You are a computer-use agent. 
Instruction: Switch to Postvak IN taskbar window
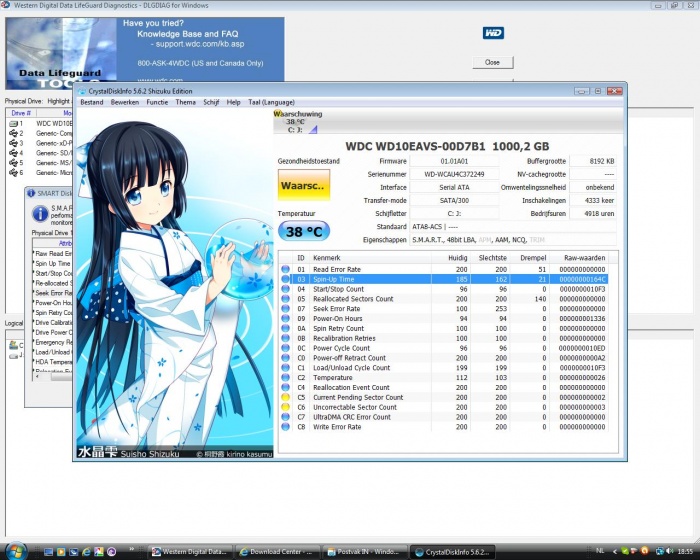(x=364, y=552)
